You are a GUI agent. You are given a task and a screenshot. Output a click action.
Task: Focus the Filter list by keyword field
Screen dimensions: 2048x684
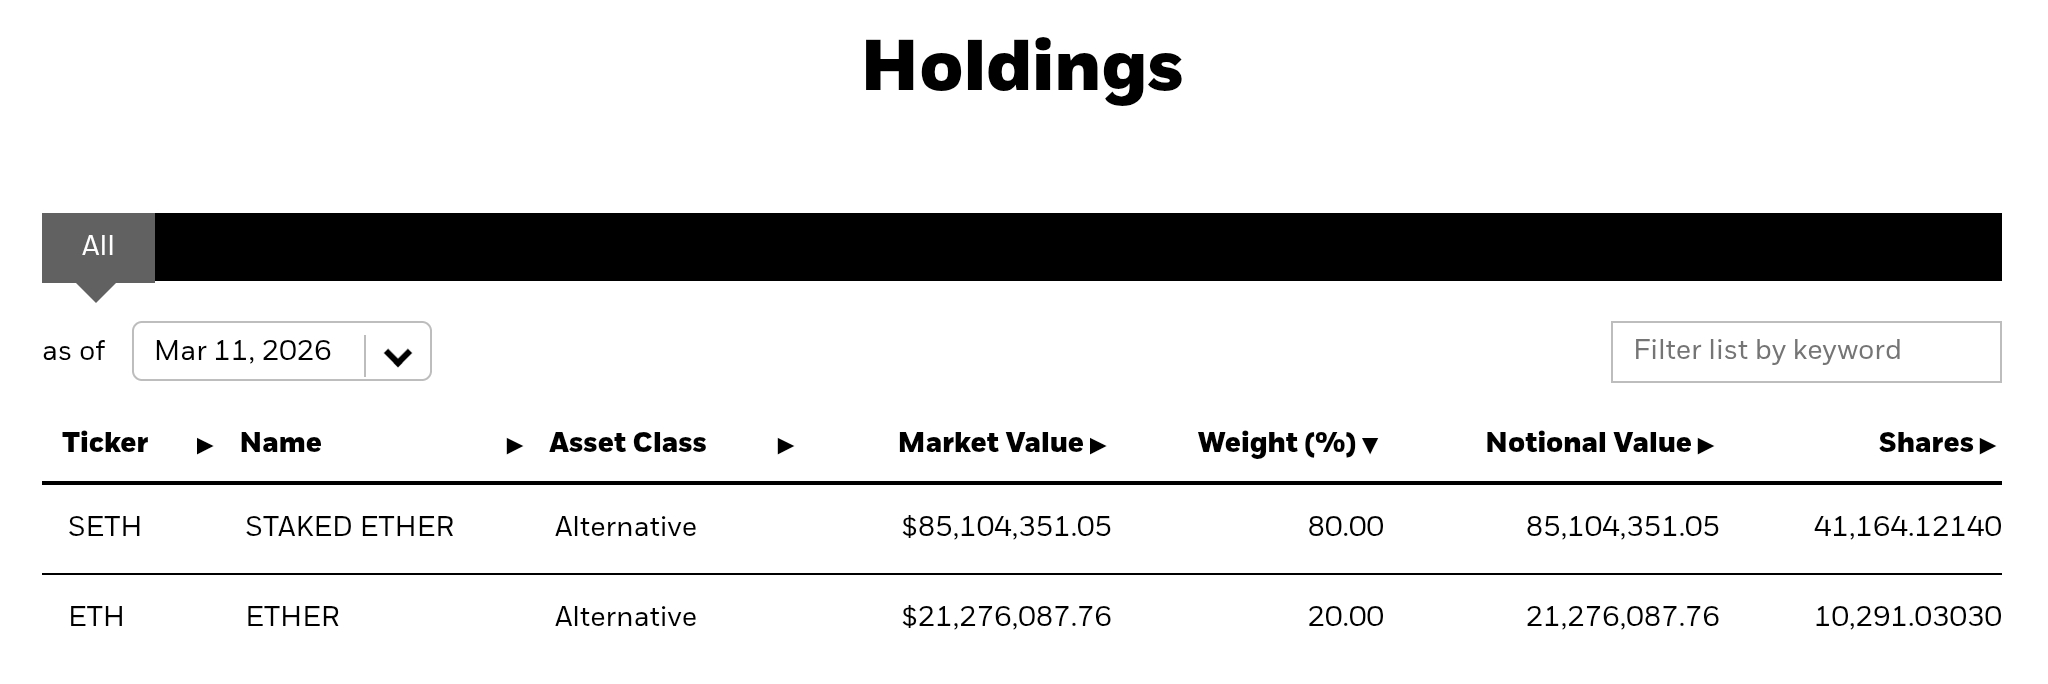click(1805, 351)
